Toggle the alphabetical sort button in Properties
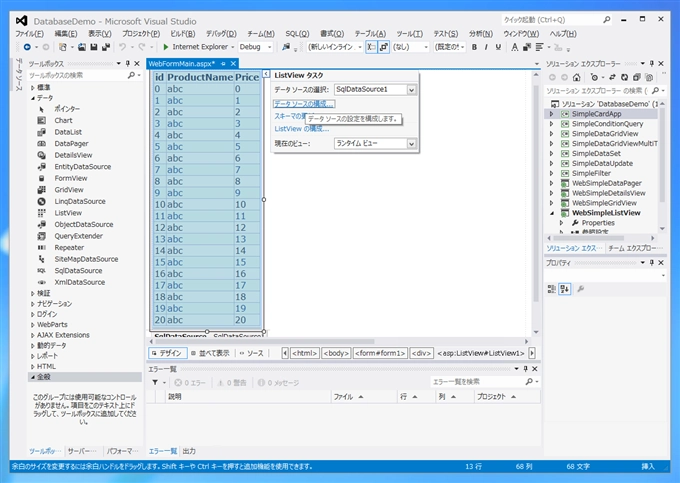Image resolution: width=680 pixels, height=483 pixels. pos(565,289)
